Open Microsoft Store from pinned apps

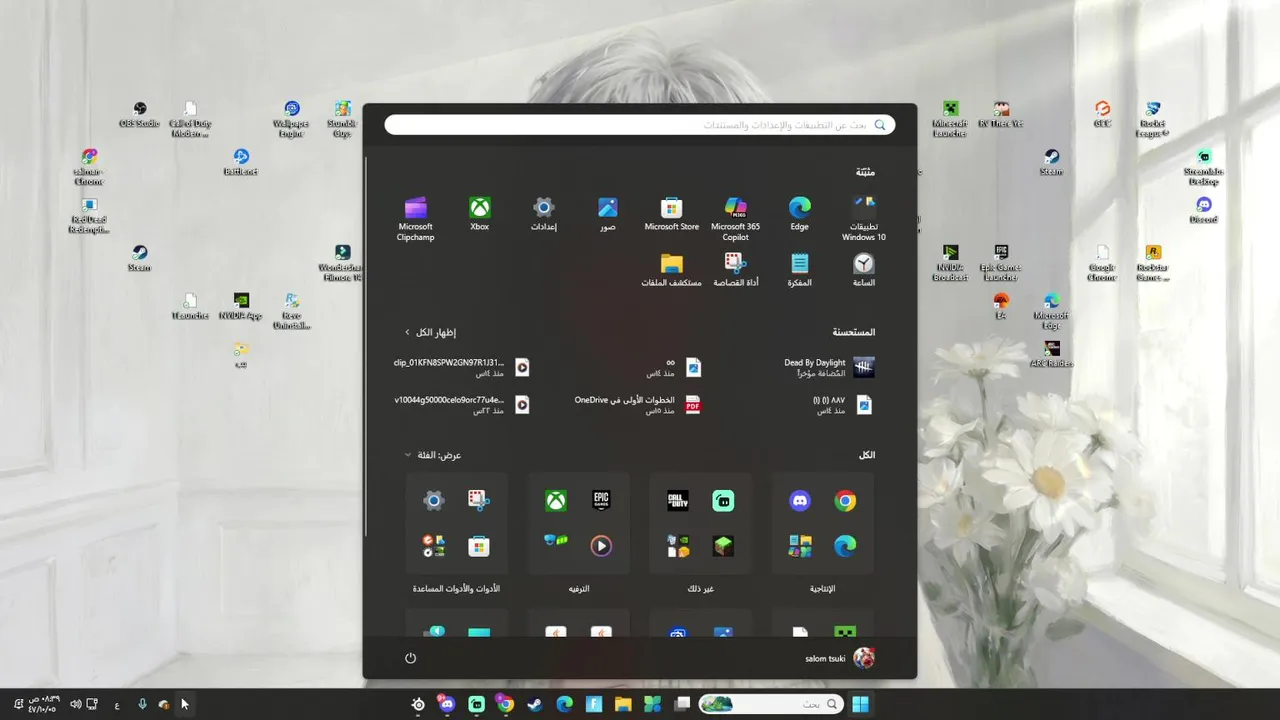671,214
